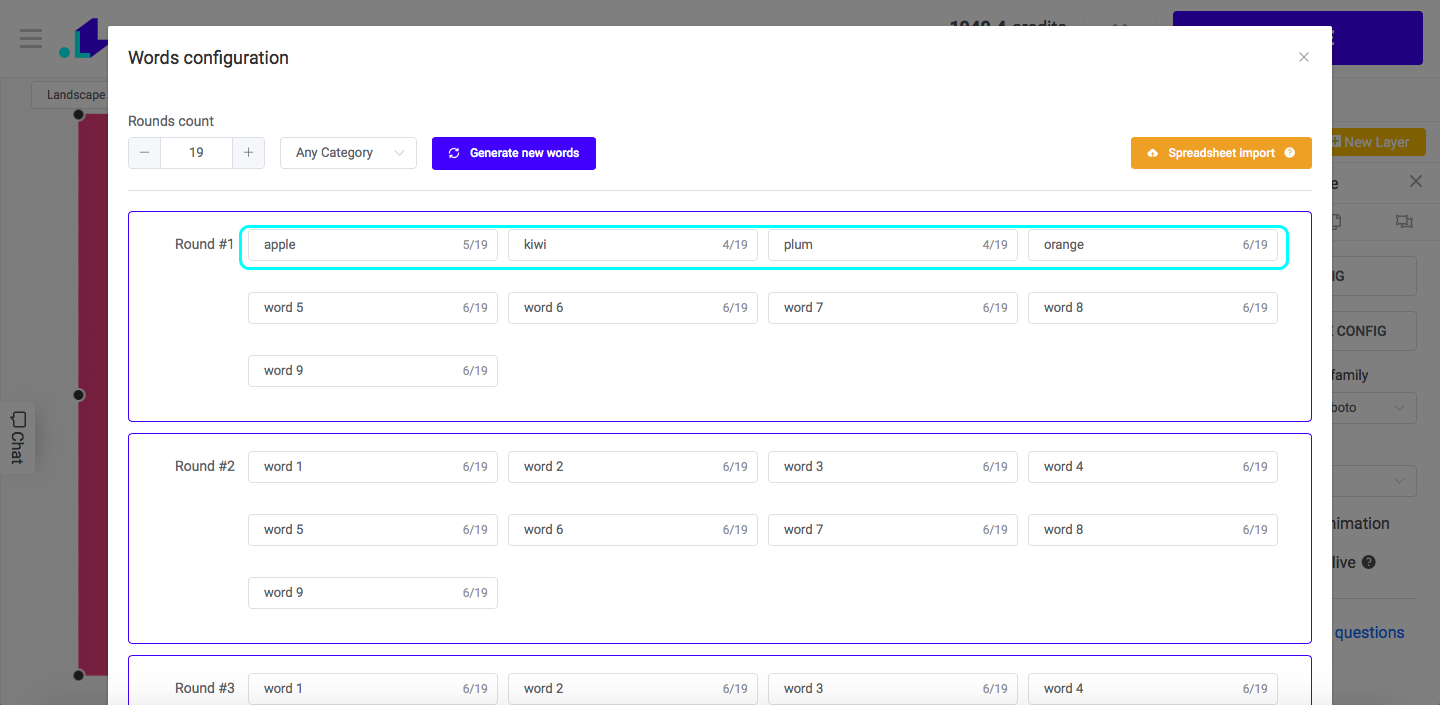Edit 'word 6' field in Round #1

pyautogui.click(x=633, y=308)
